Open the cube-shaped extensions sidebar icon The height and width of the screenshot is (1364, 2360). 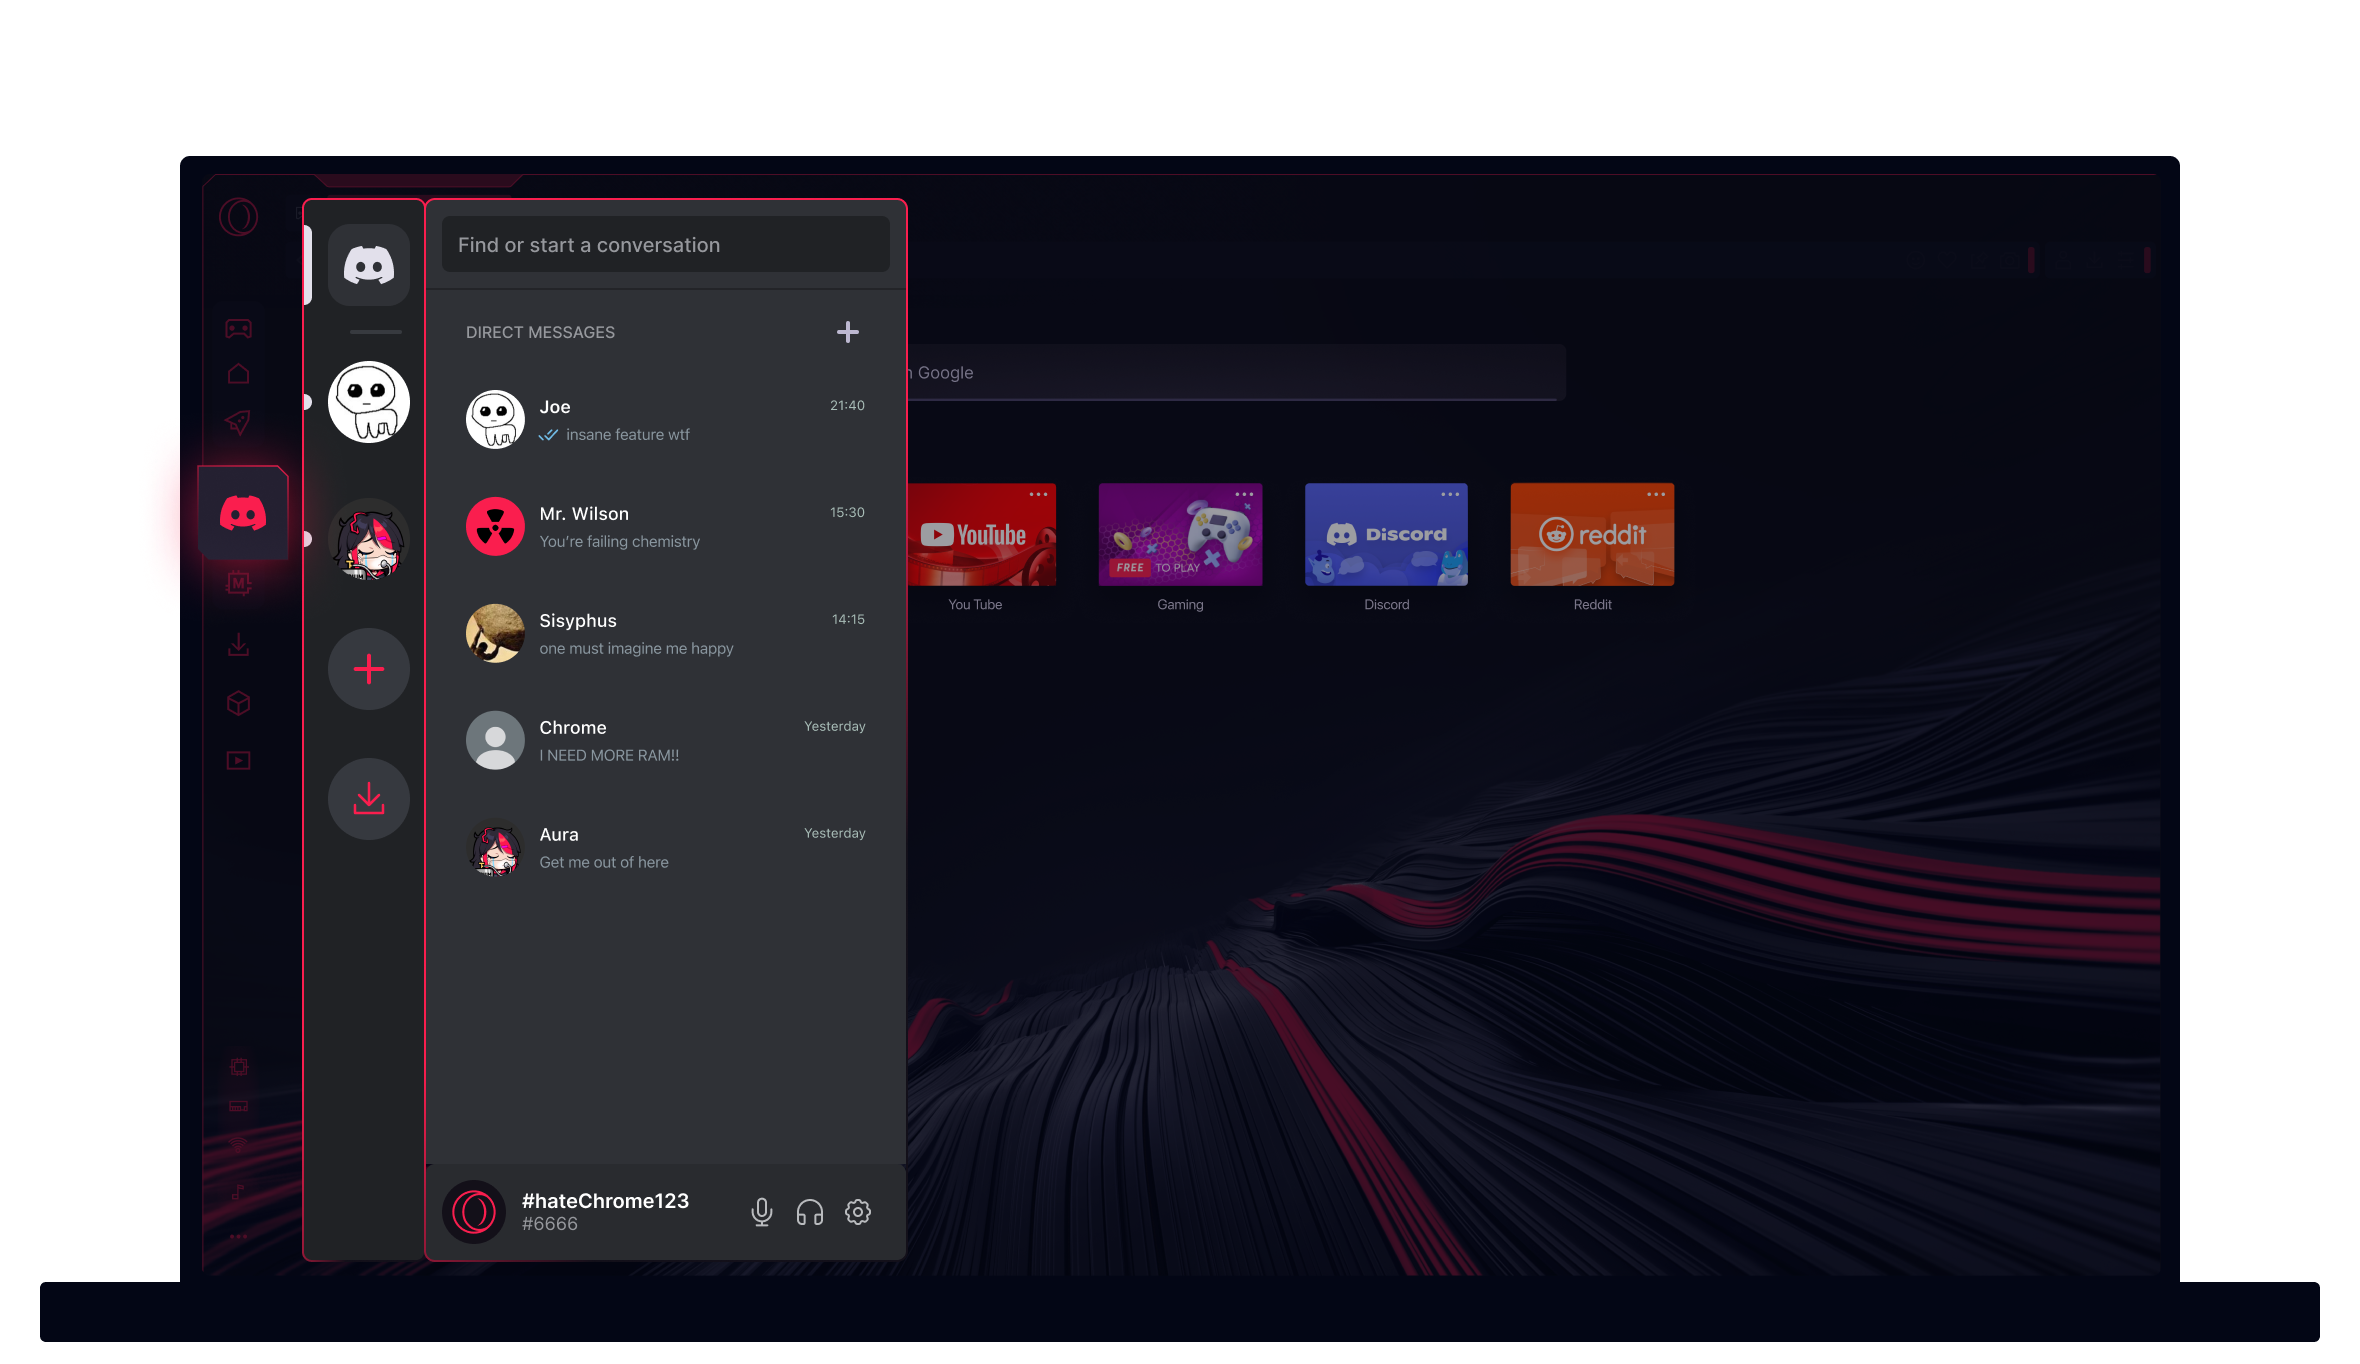(x=239, y=703)
